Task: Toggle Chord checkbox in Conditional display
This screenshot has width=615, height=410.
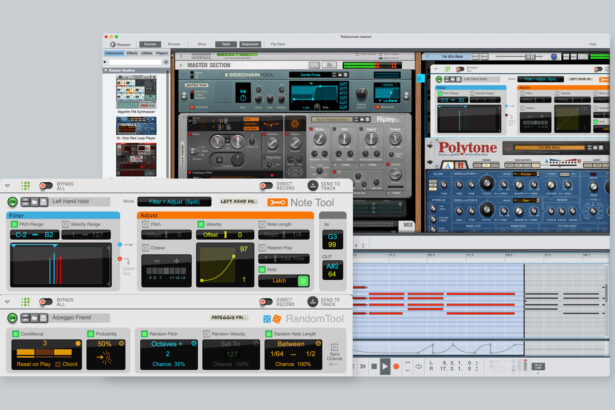Action: pos(58,364)
